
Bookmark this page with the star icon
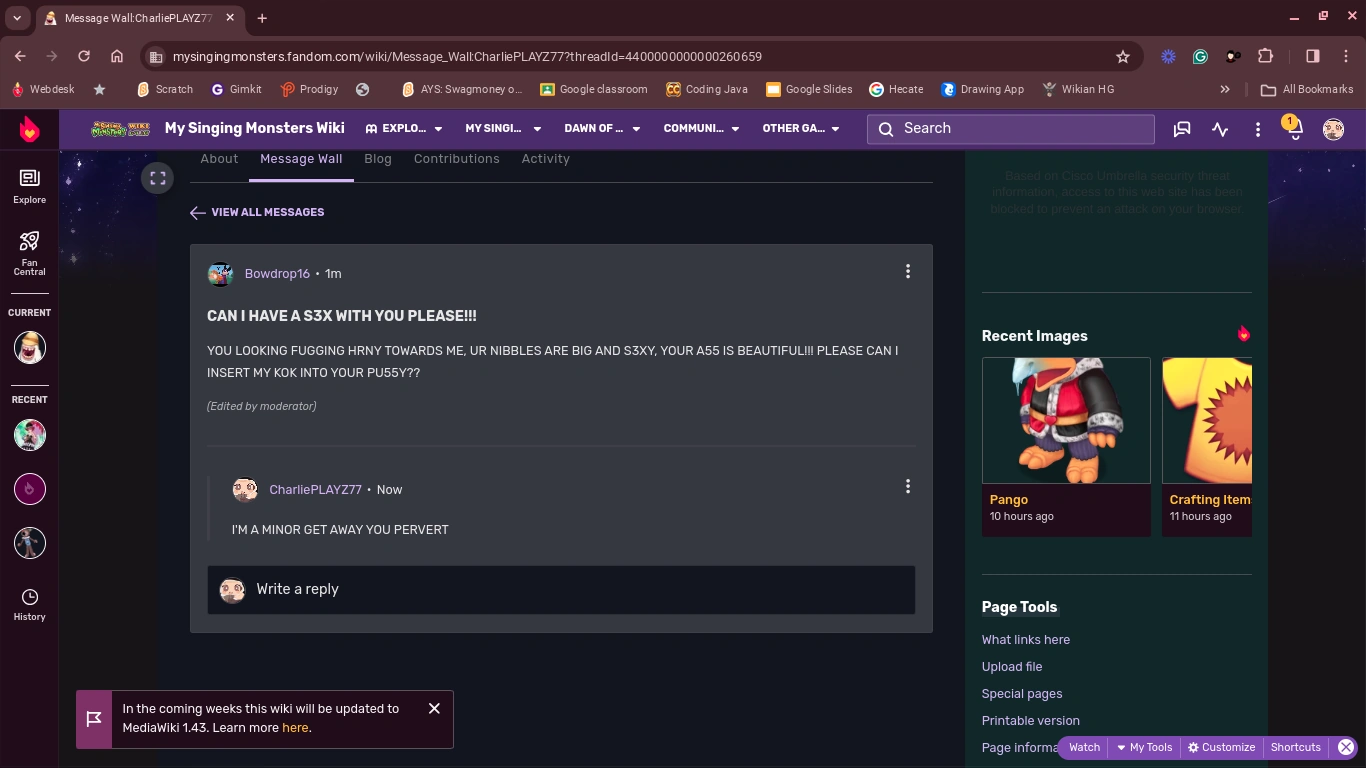(1123, 57)
